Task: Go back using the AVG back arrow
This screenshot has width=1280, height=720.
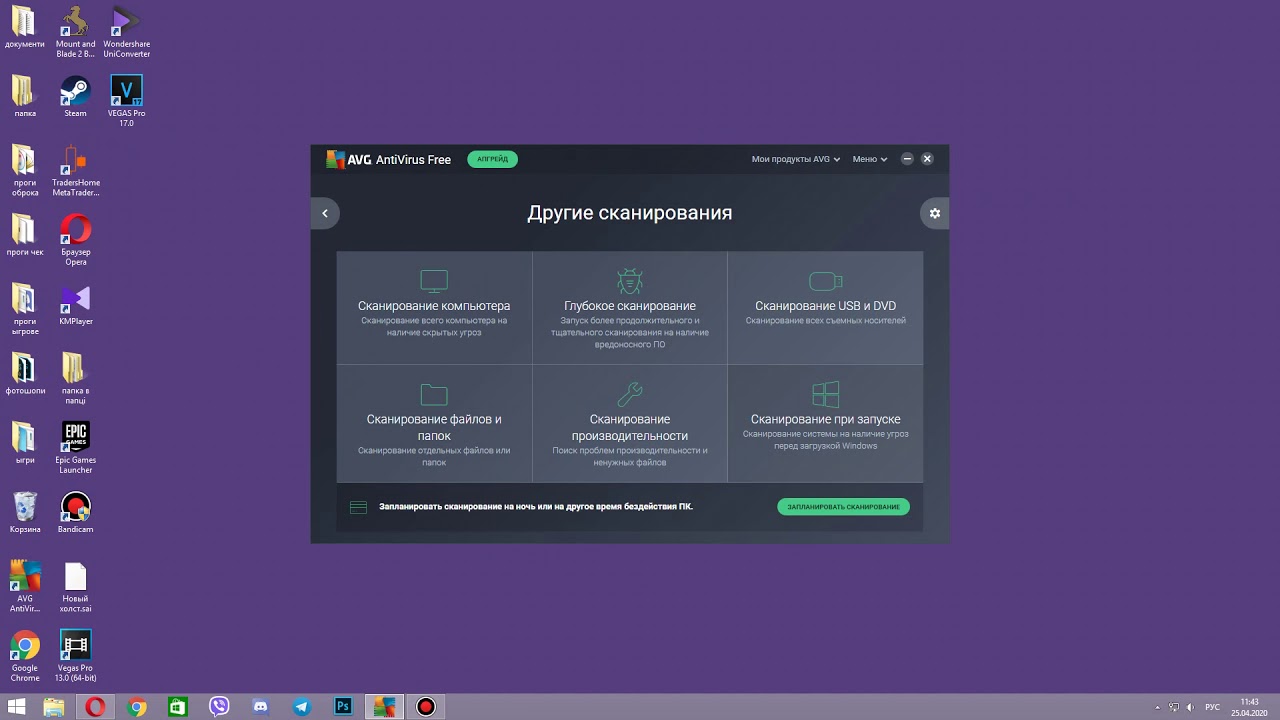Action: pyautogui.click(x=324, y=213)
